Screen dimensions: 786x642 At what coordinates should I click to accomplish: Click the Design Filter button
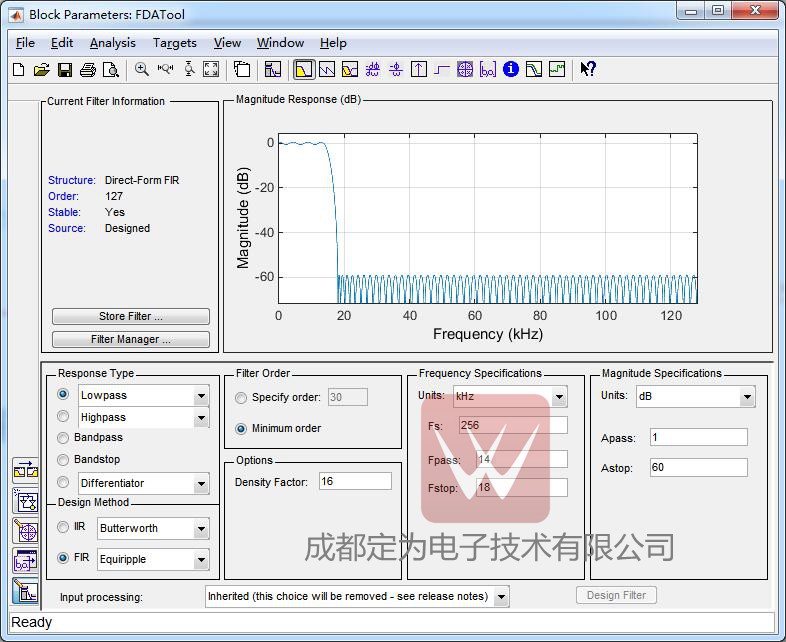(x=616, y=595)
